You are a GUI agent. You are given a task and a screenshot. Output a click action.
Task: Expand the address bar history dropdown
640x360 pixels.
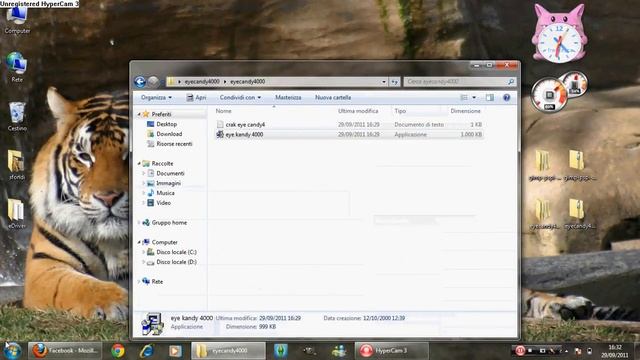(384, 82)
